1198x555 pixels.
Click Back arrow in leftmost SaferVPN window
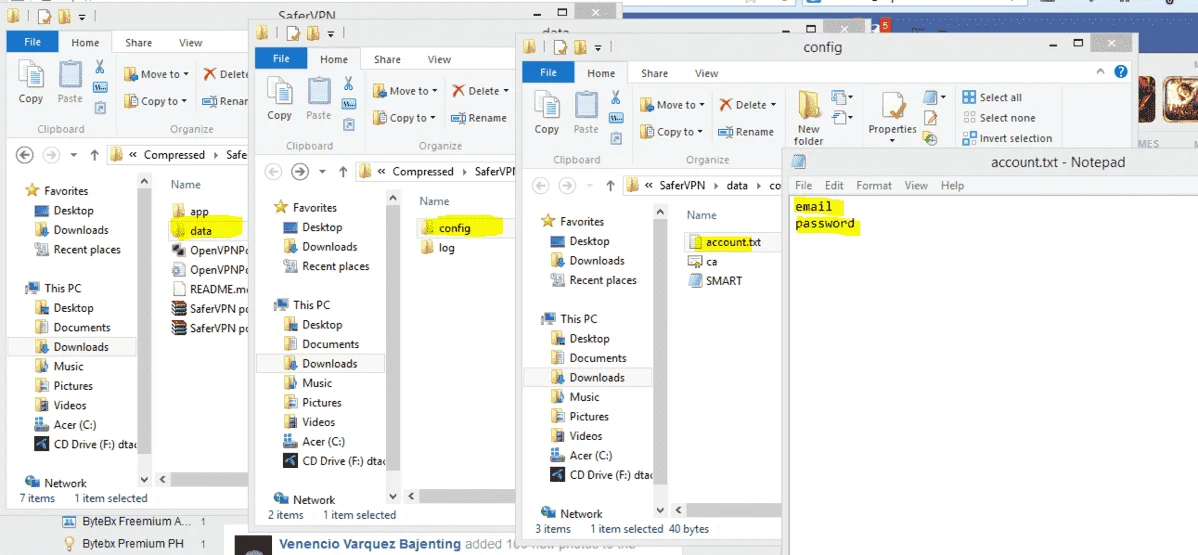pos(24,154)
